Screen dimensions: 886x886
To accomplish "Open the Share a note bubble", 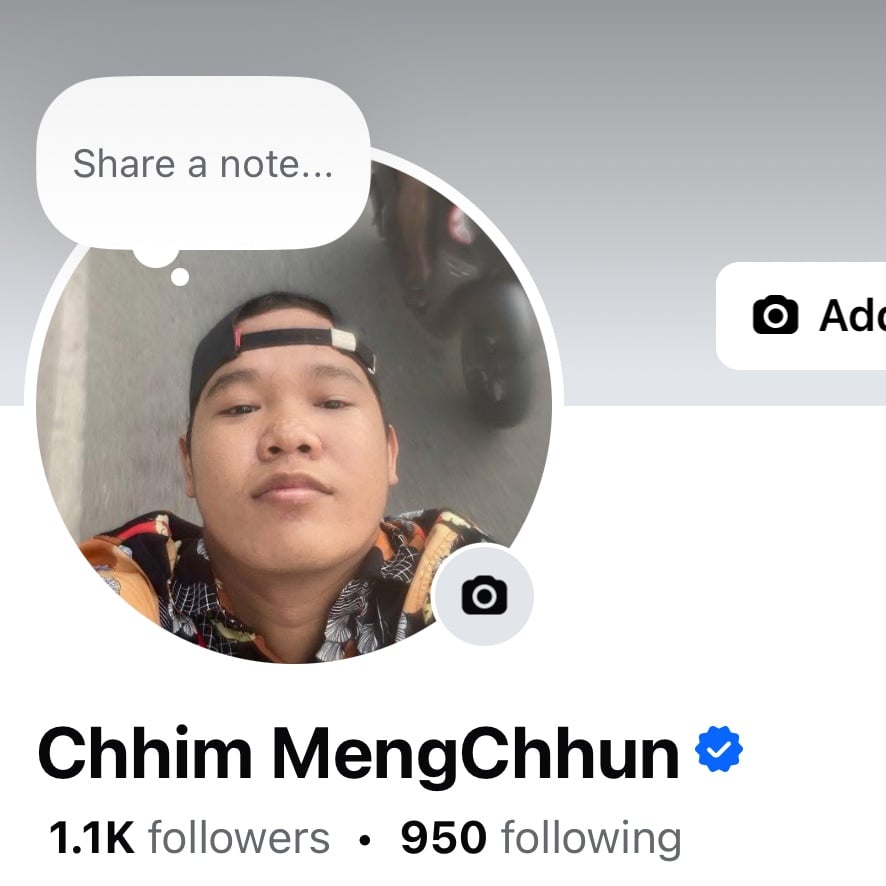I will [x=203, y=164].
